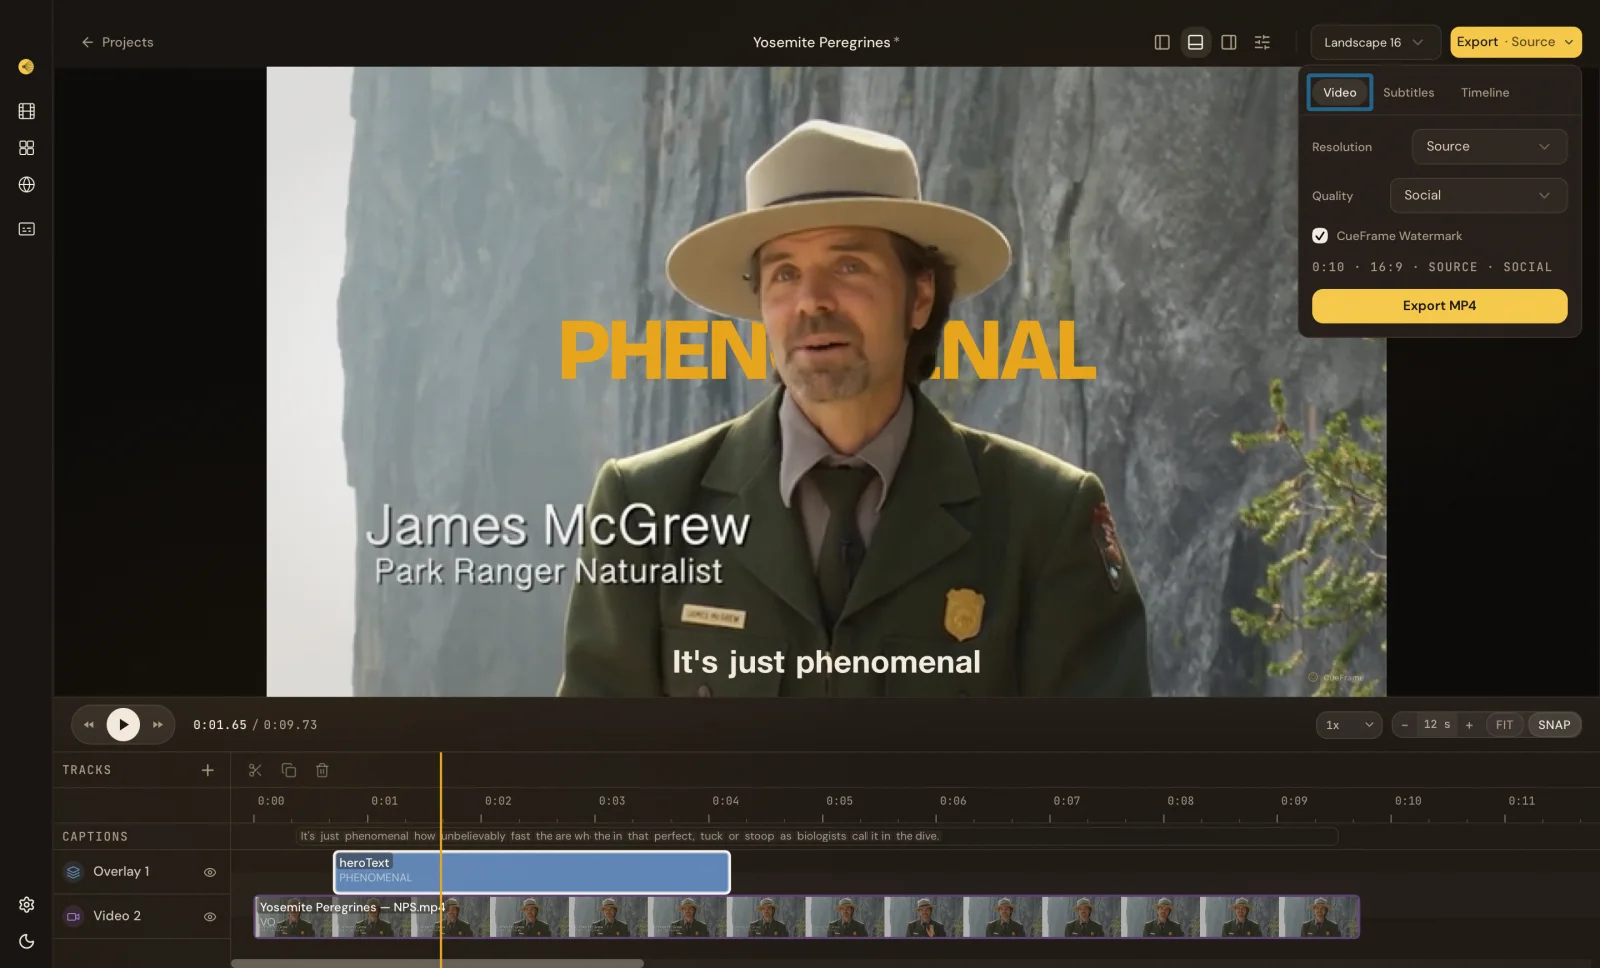The width and height of the screenshot is (1600, 968).
Task: Zoom out timeline with minus button
Action: (x=1405, y=725)
